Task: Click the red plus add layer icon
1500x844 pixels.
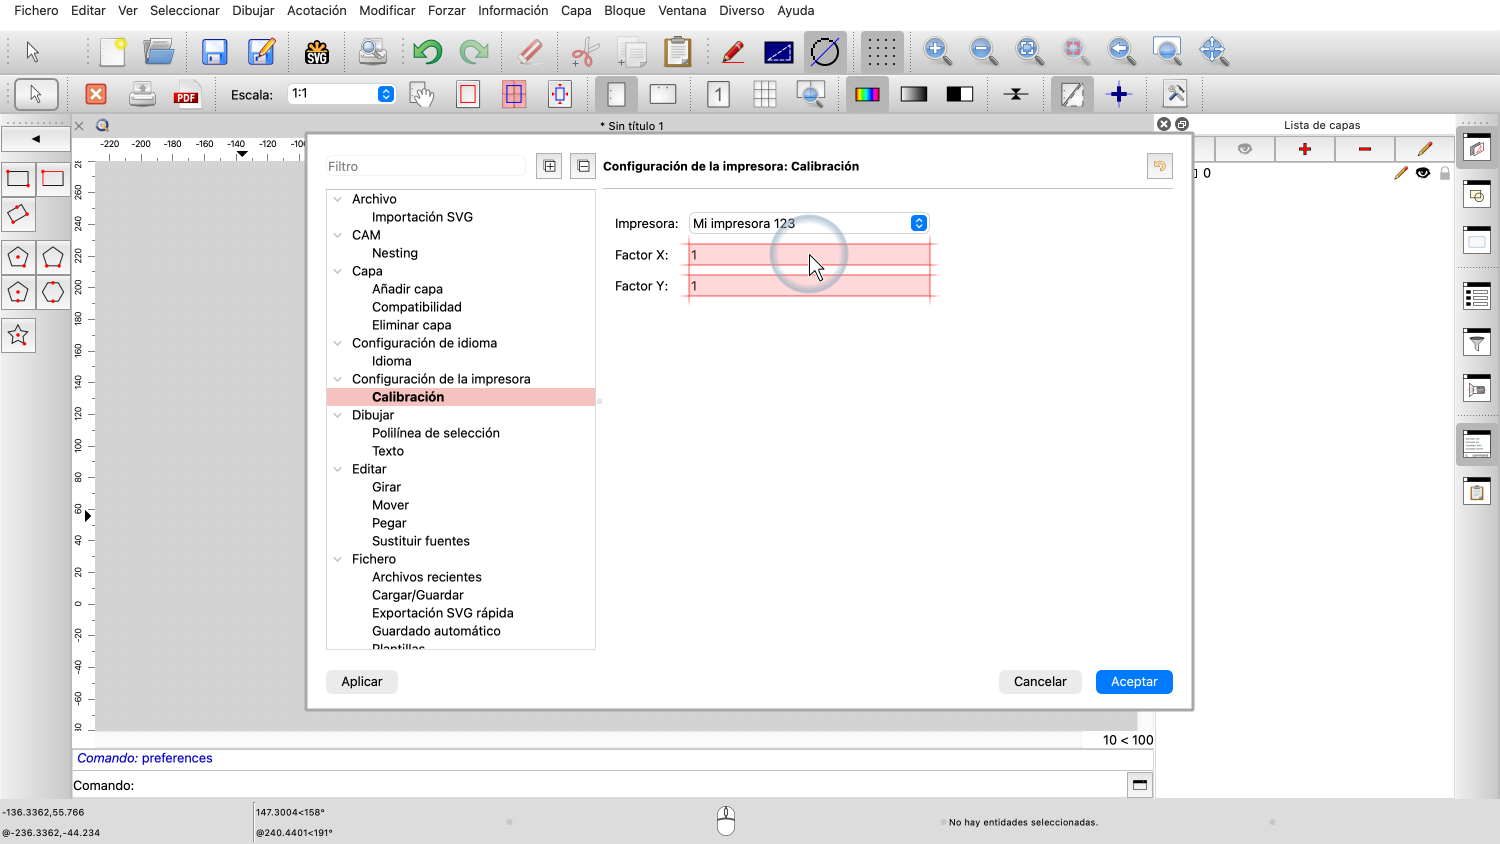Action: point(1304,149)
